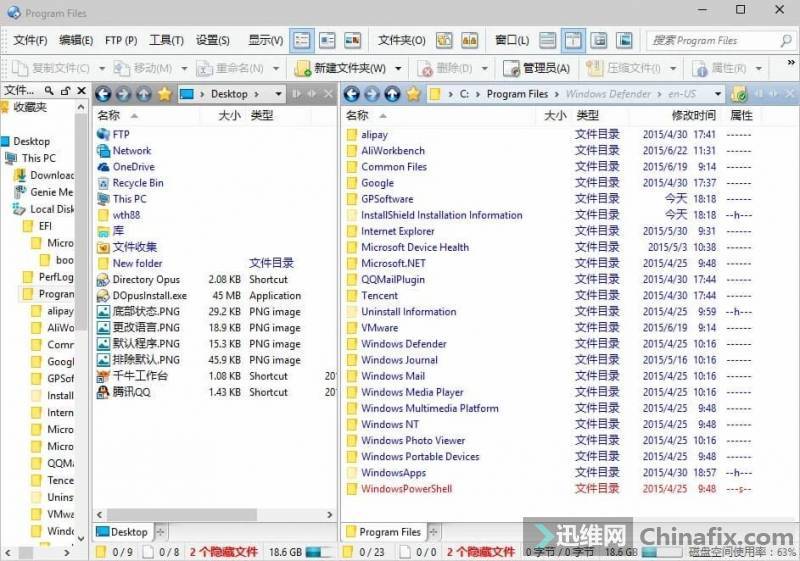Open left pane path history dropdown
This screenshot has width=800, height=561.
pyautogui.click(x=278, y=94)
